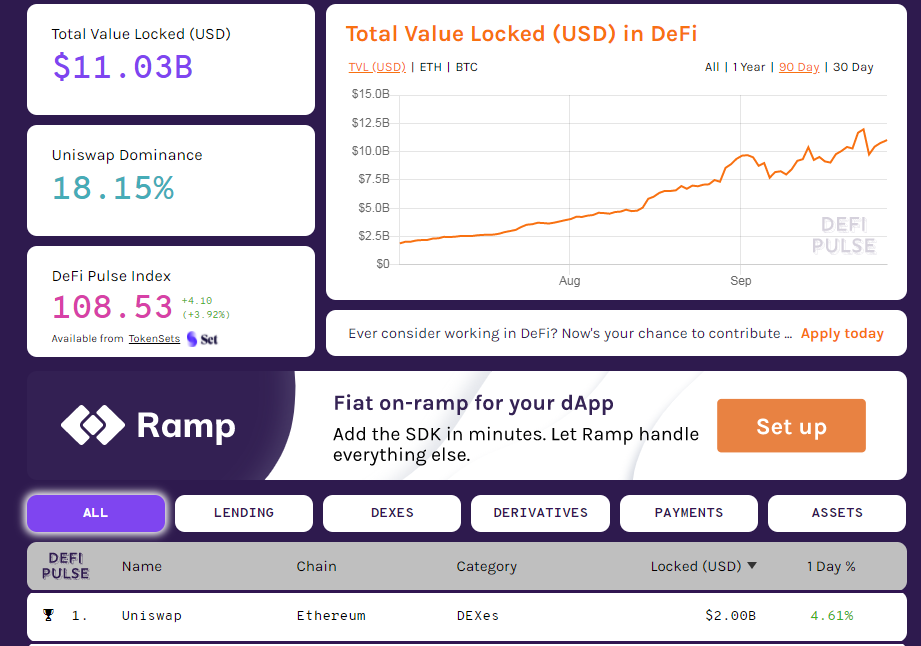Click the trophy icon beside Uniswap rank

[49, 615]
